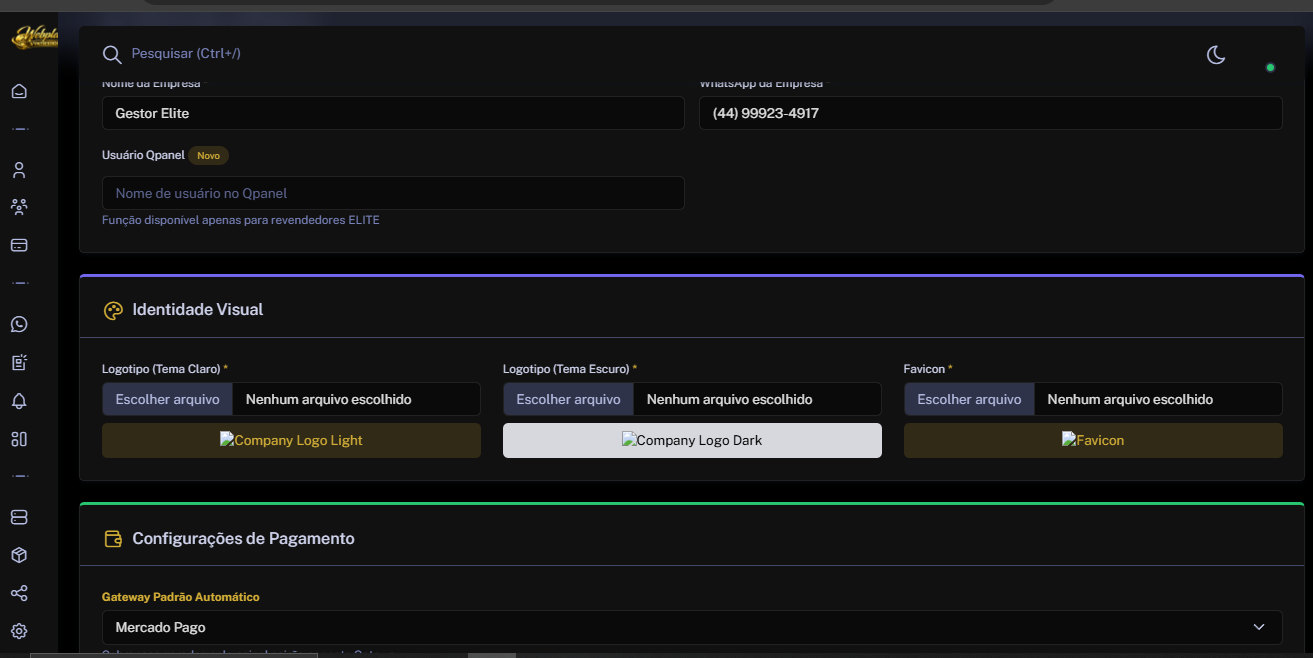Open the settings gear sidebar icon
This screenshot has height=658, width=1313.
click(19, 631)
